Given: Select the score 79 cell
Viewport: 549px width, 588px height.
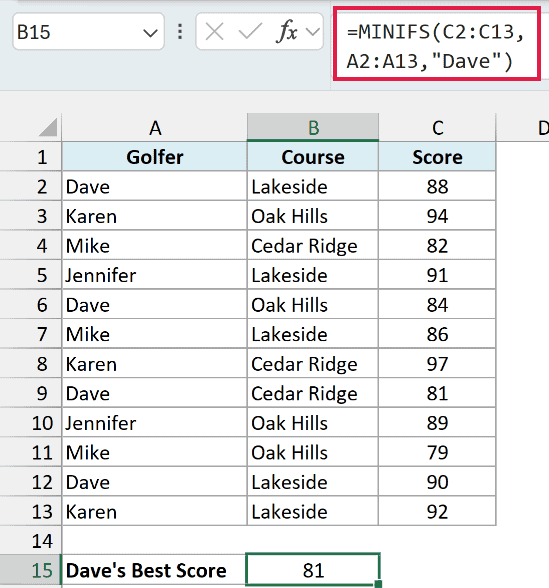Looking at the screenshot, I should pos(437,452).
